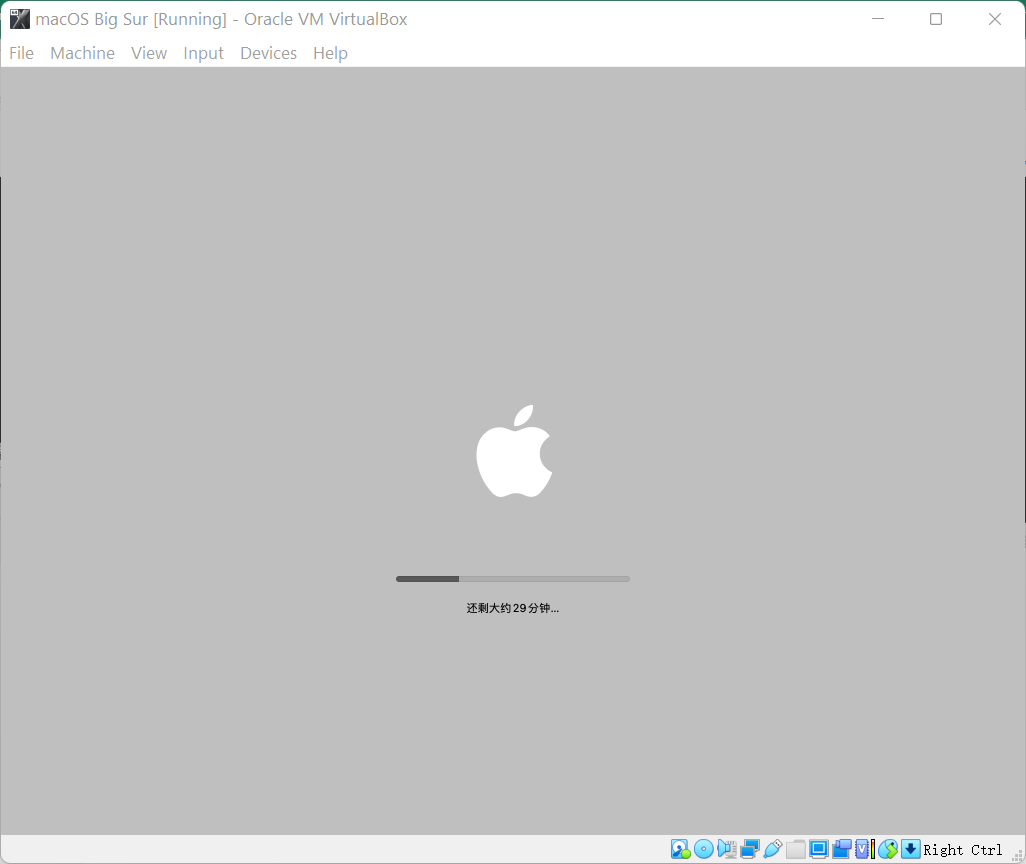Click the shared folders indicator icon
This screenshot has height=864, width=1026.
[x=796, y=850]
